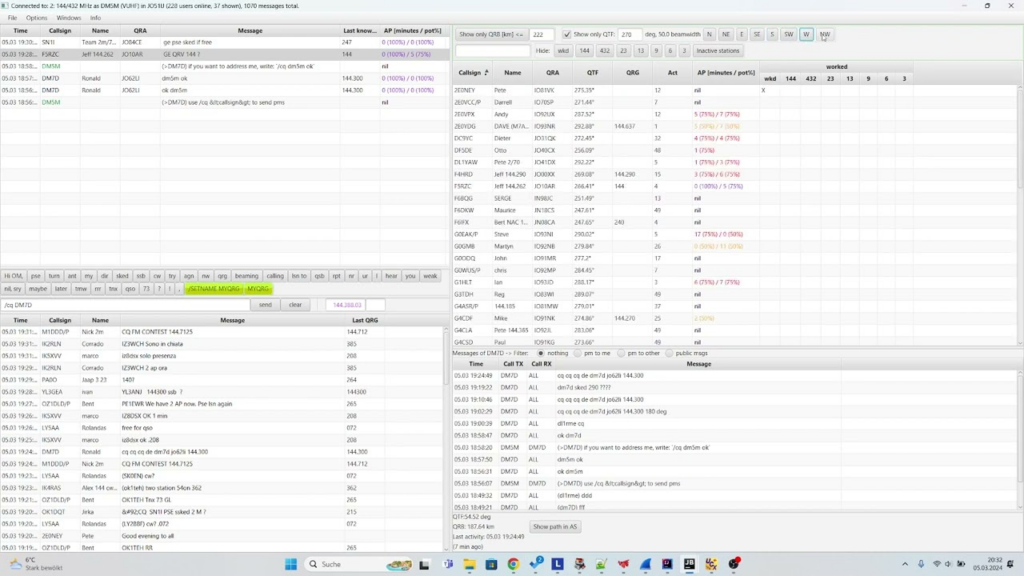1024x576 pixels.
Task: Sort station list by QRA column
Action: 552,72
